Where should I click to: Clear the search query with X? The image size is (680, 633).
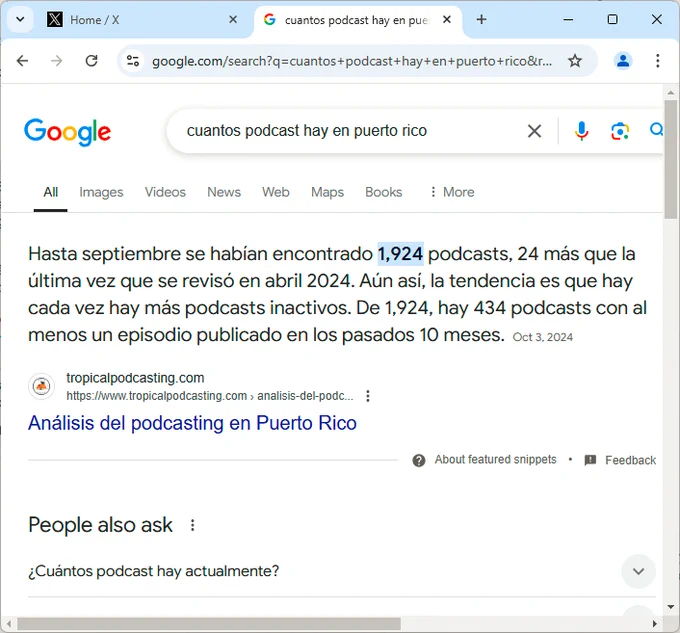tap(534, 131)
